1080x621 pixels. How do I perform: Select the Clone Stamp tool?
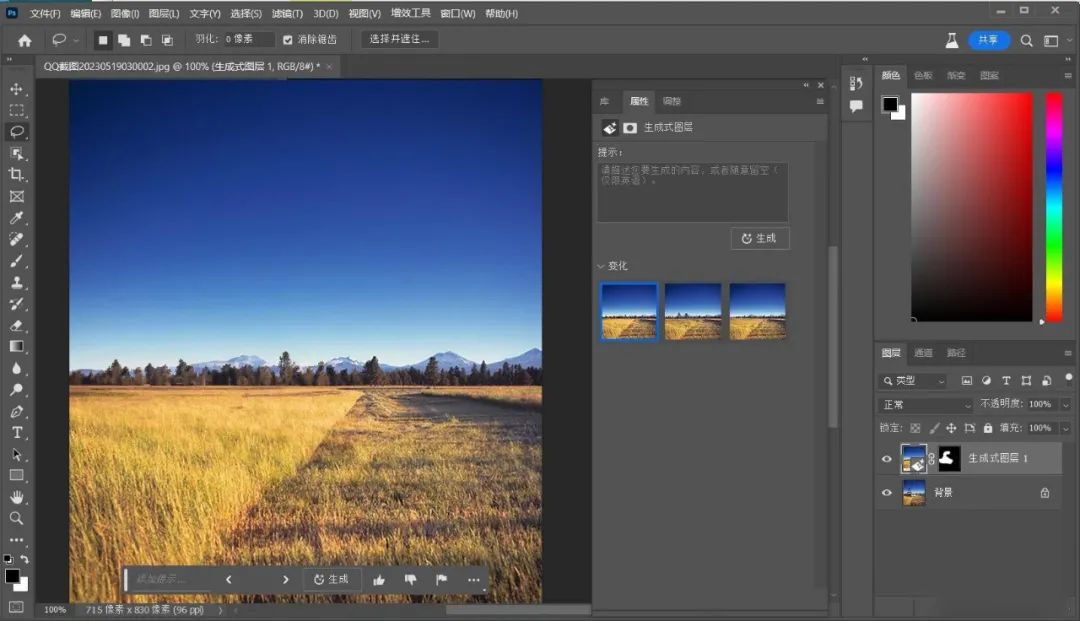pyautogui.click(x=17, y=282)
